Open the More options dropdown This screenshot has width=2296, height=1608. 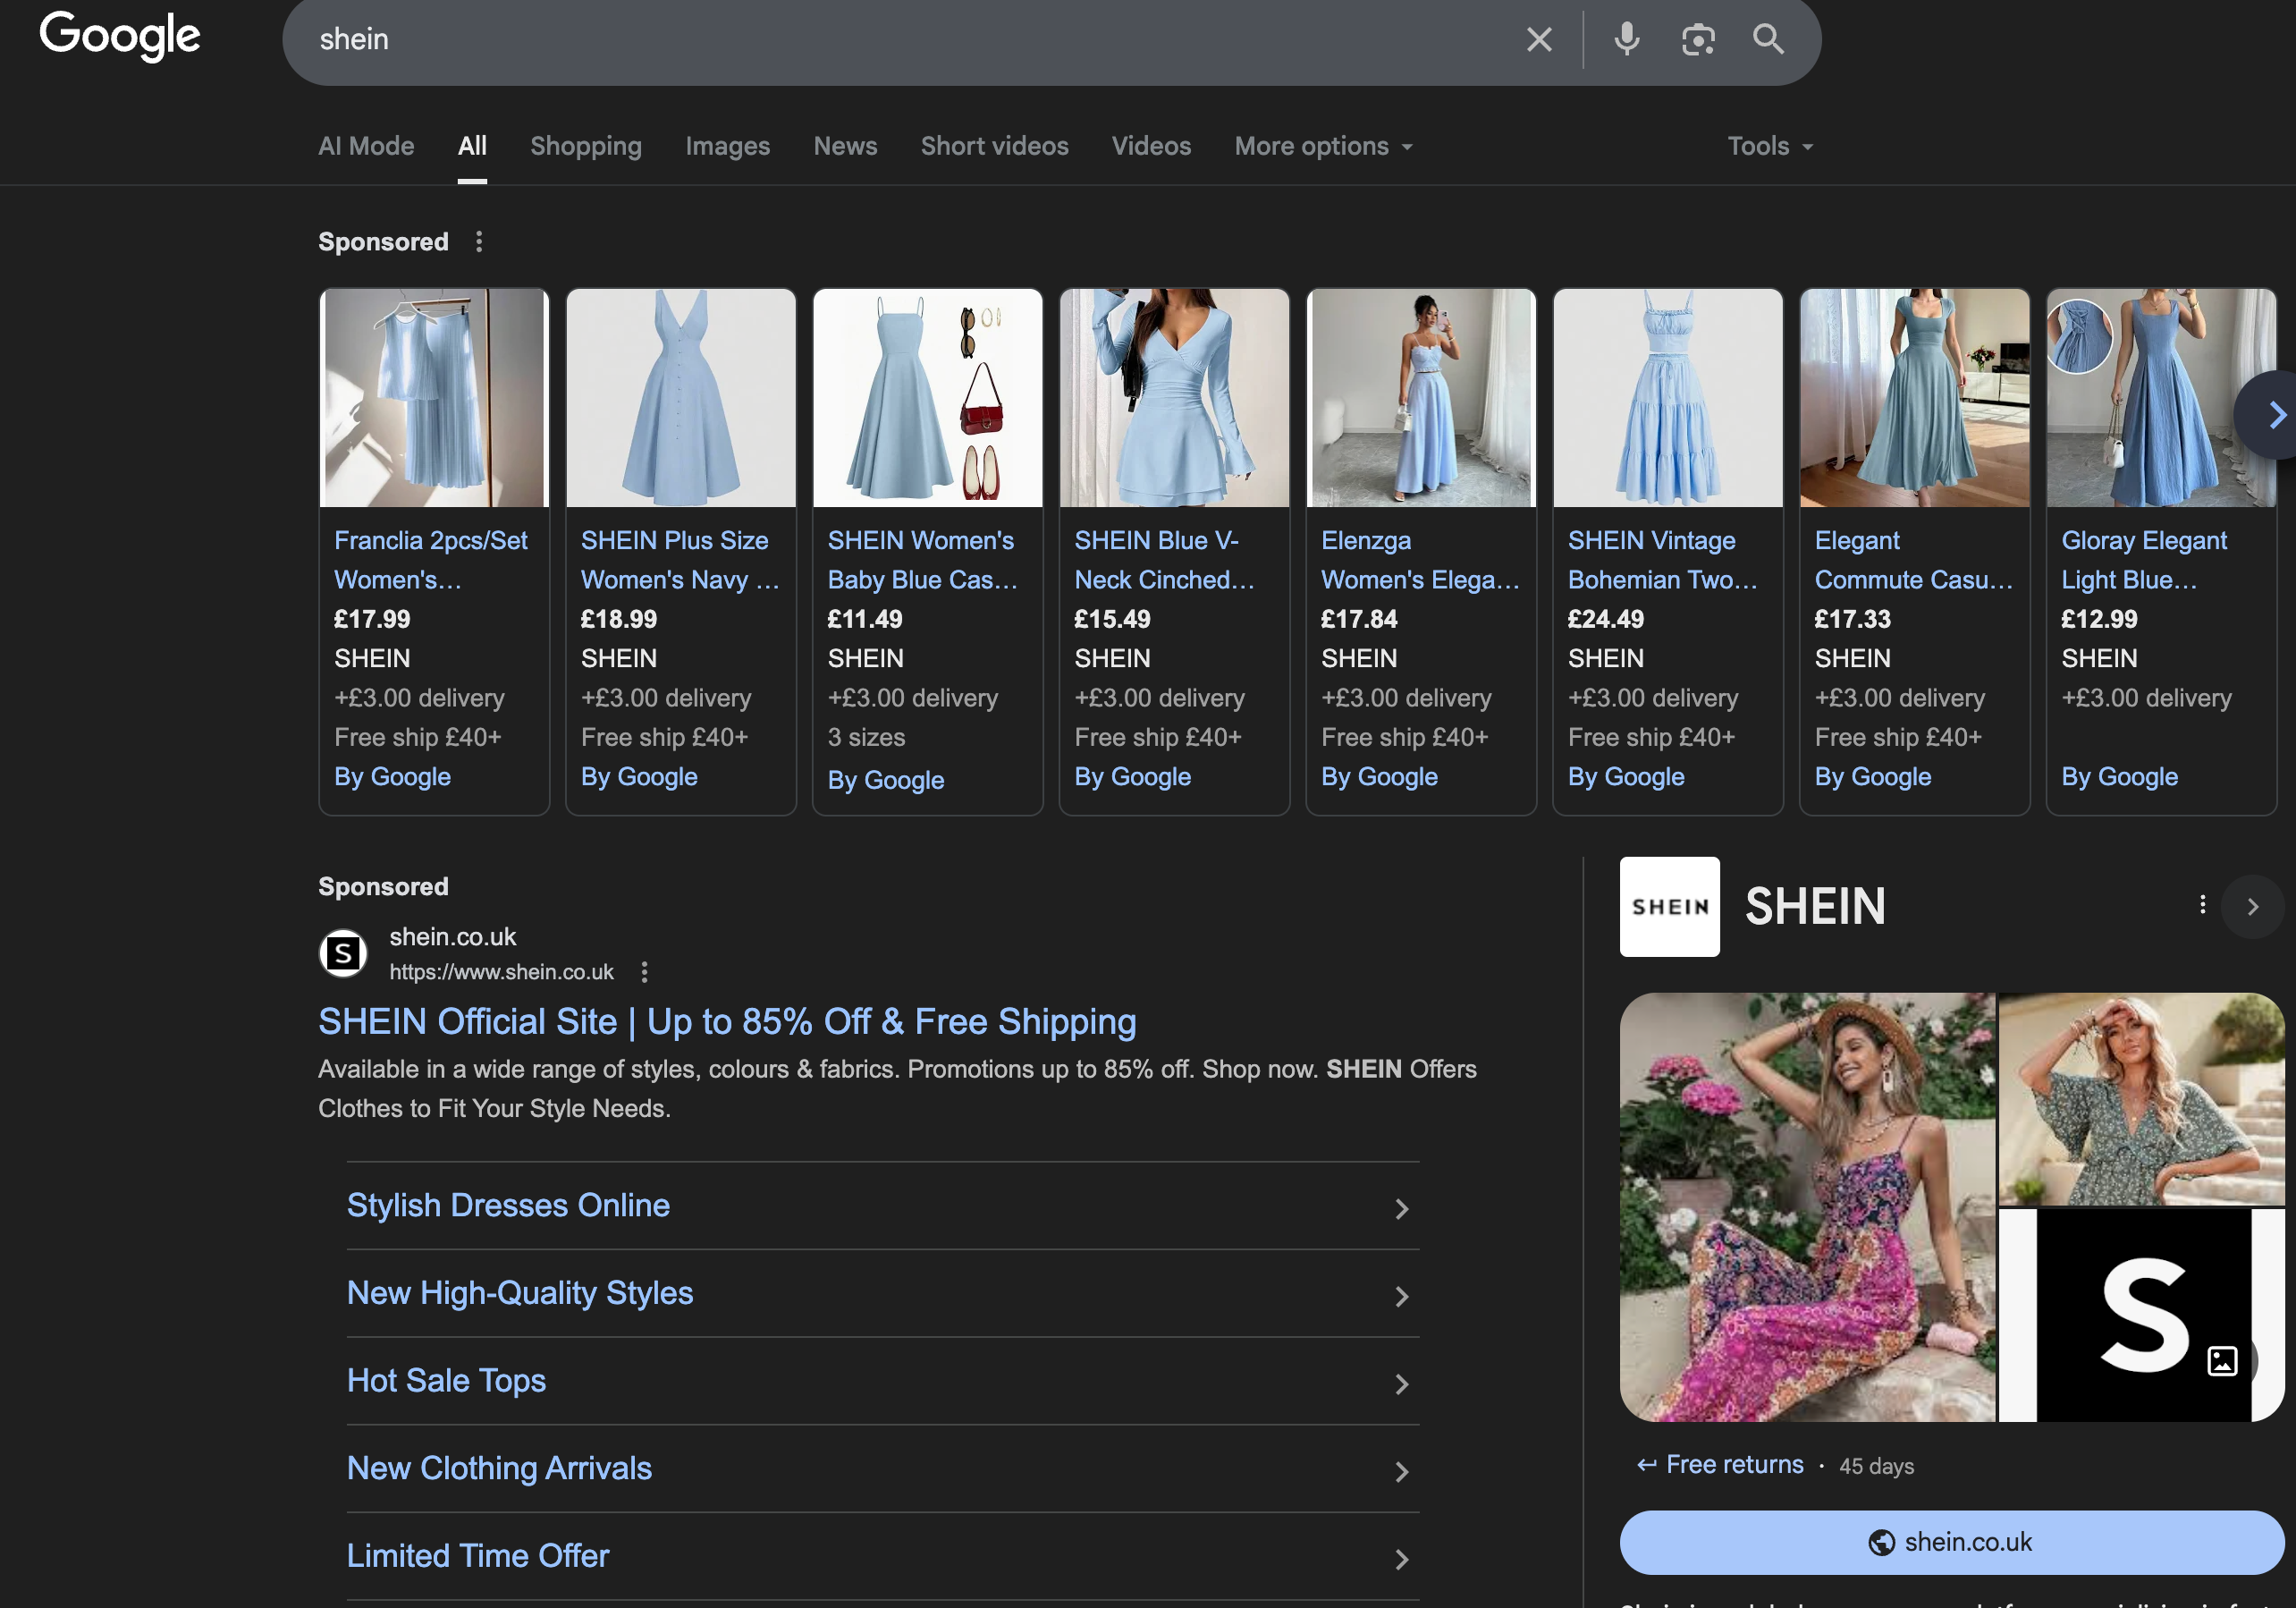(x=1322, y=147)
